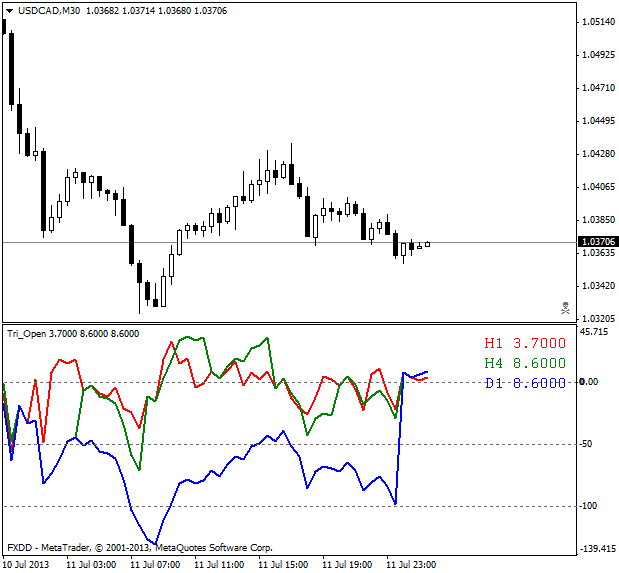
Task: Select the 10 Jul 2013 time axis label
Action: (x=26, y=565)
